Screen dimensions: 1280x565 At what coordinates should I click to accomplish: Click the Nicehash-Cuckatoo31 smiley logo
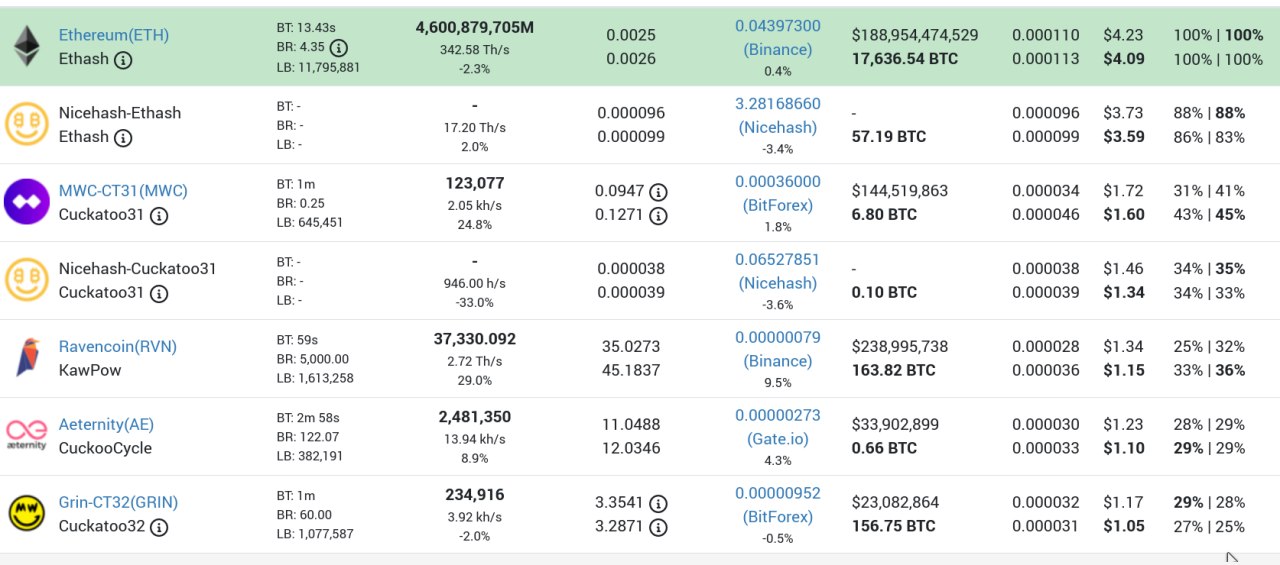(27, 281)
